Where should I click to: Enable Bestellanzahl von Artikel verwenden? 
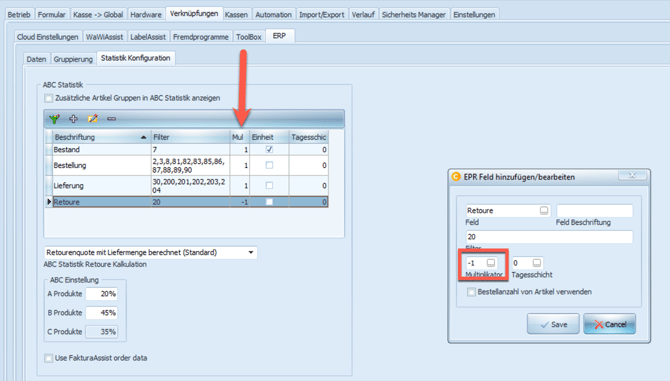point(471,292)
